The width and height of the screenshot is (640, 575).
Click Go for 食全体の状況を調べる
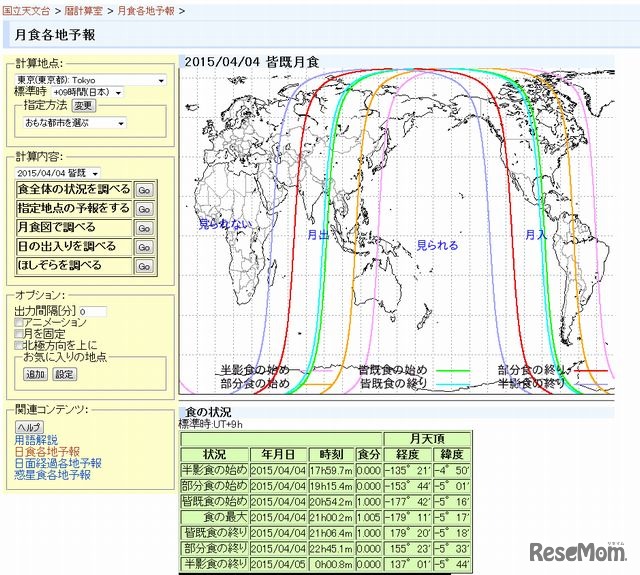(x=144, y=190)
